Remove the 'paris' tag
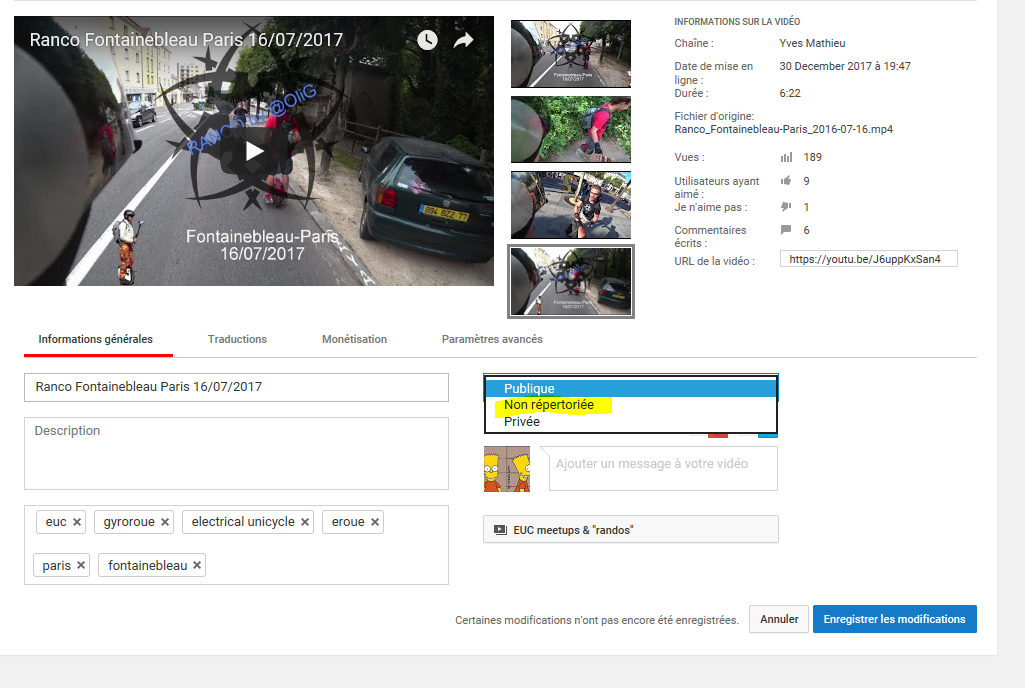This screenshot has height=688, width=1025. click(x=80, y=565)
